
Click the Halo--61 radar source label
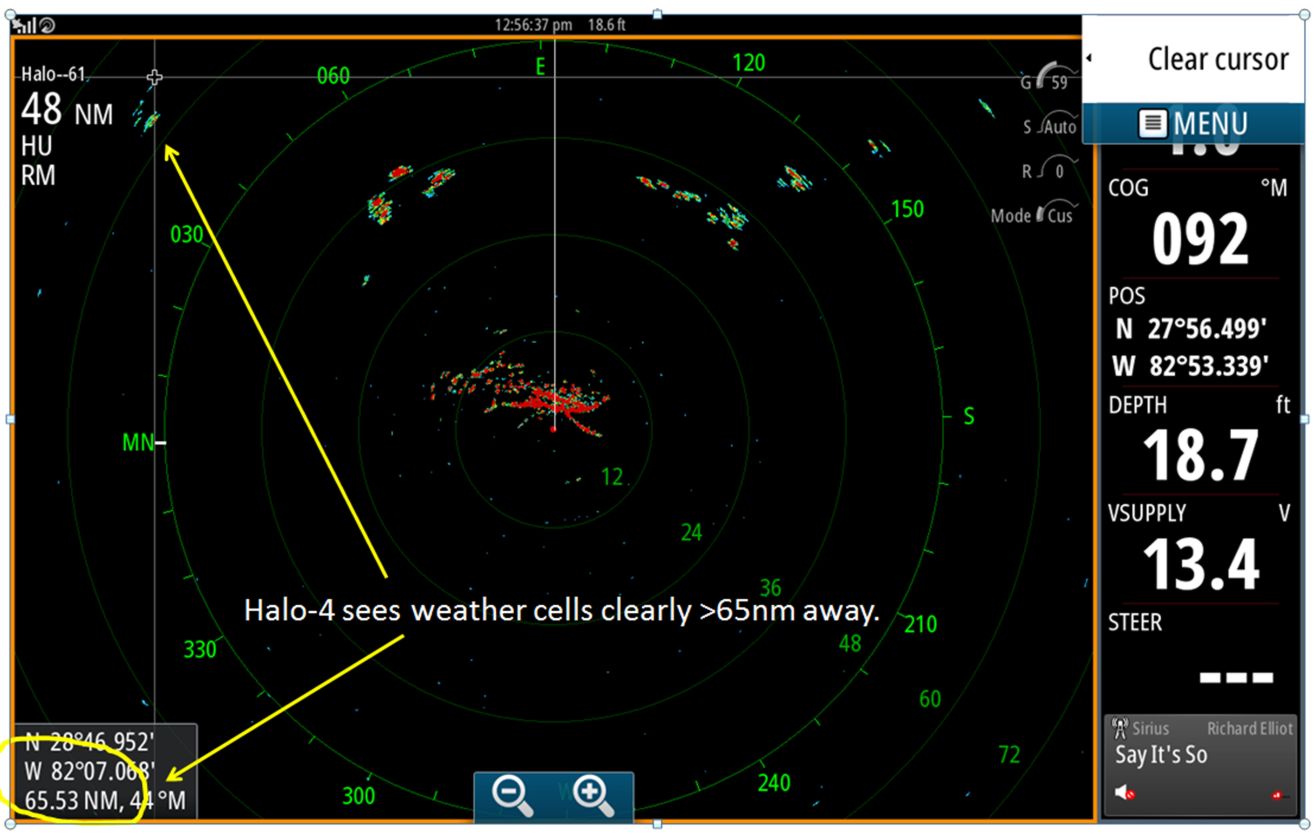click(54, 74)
